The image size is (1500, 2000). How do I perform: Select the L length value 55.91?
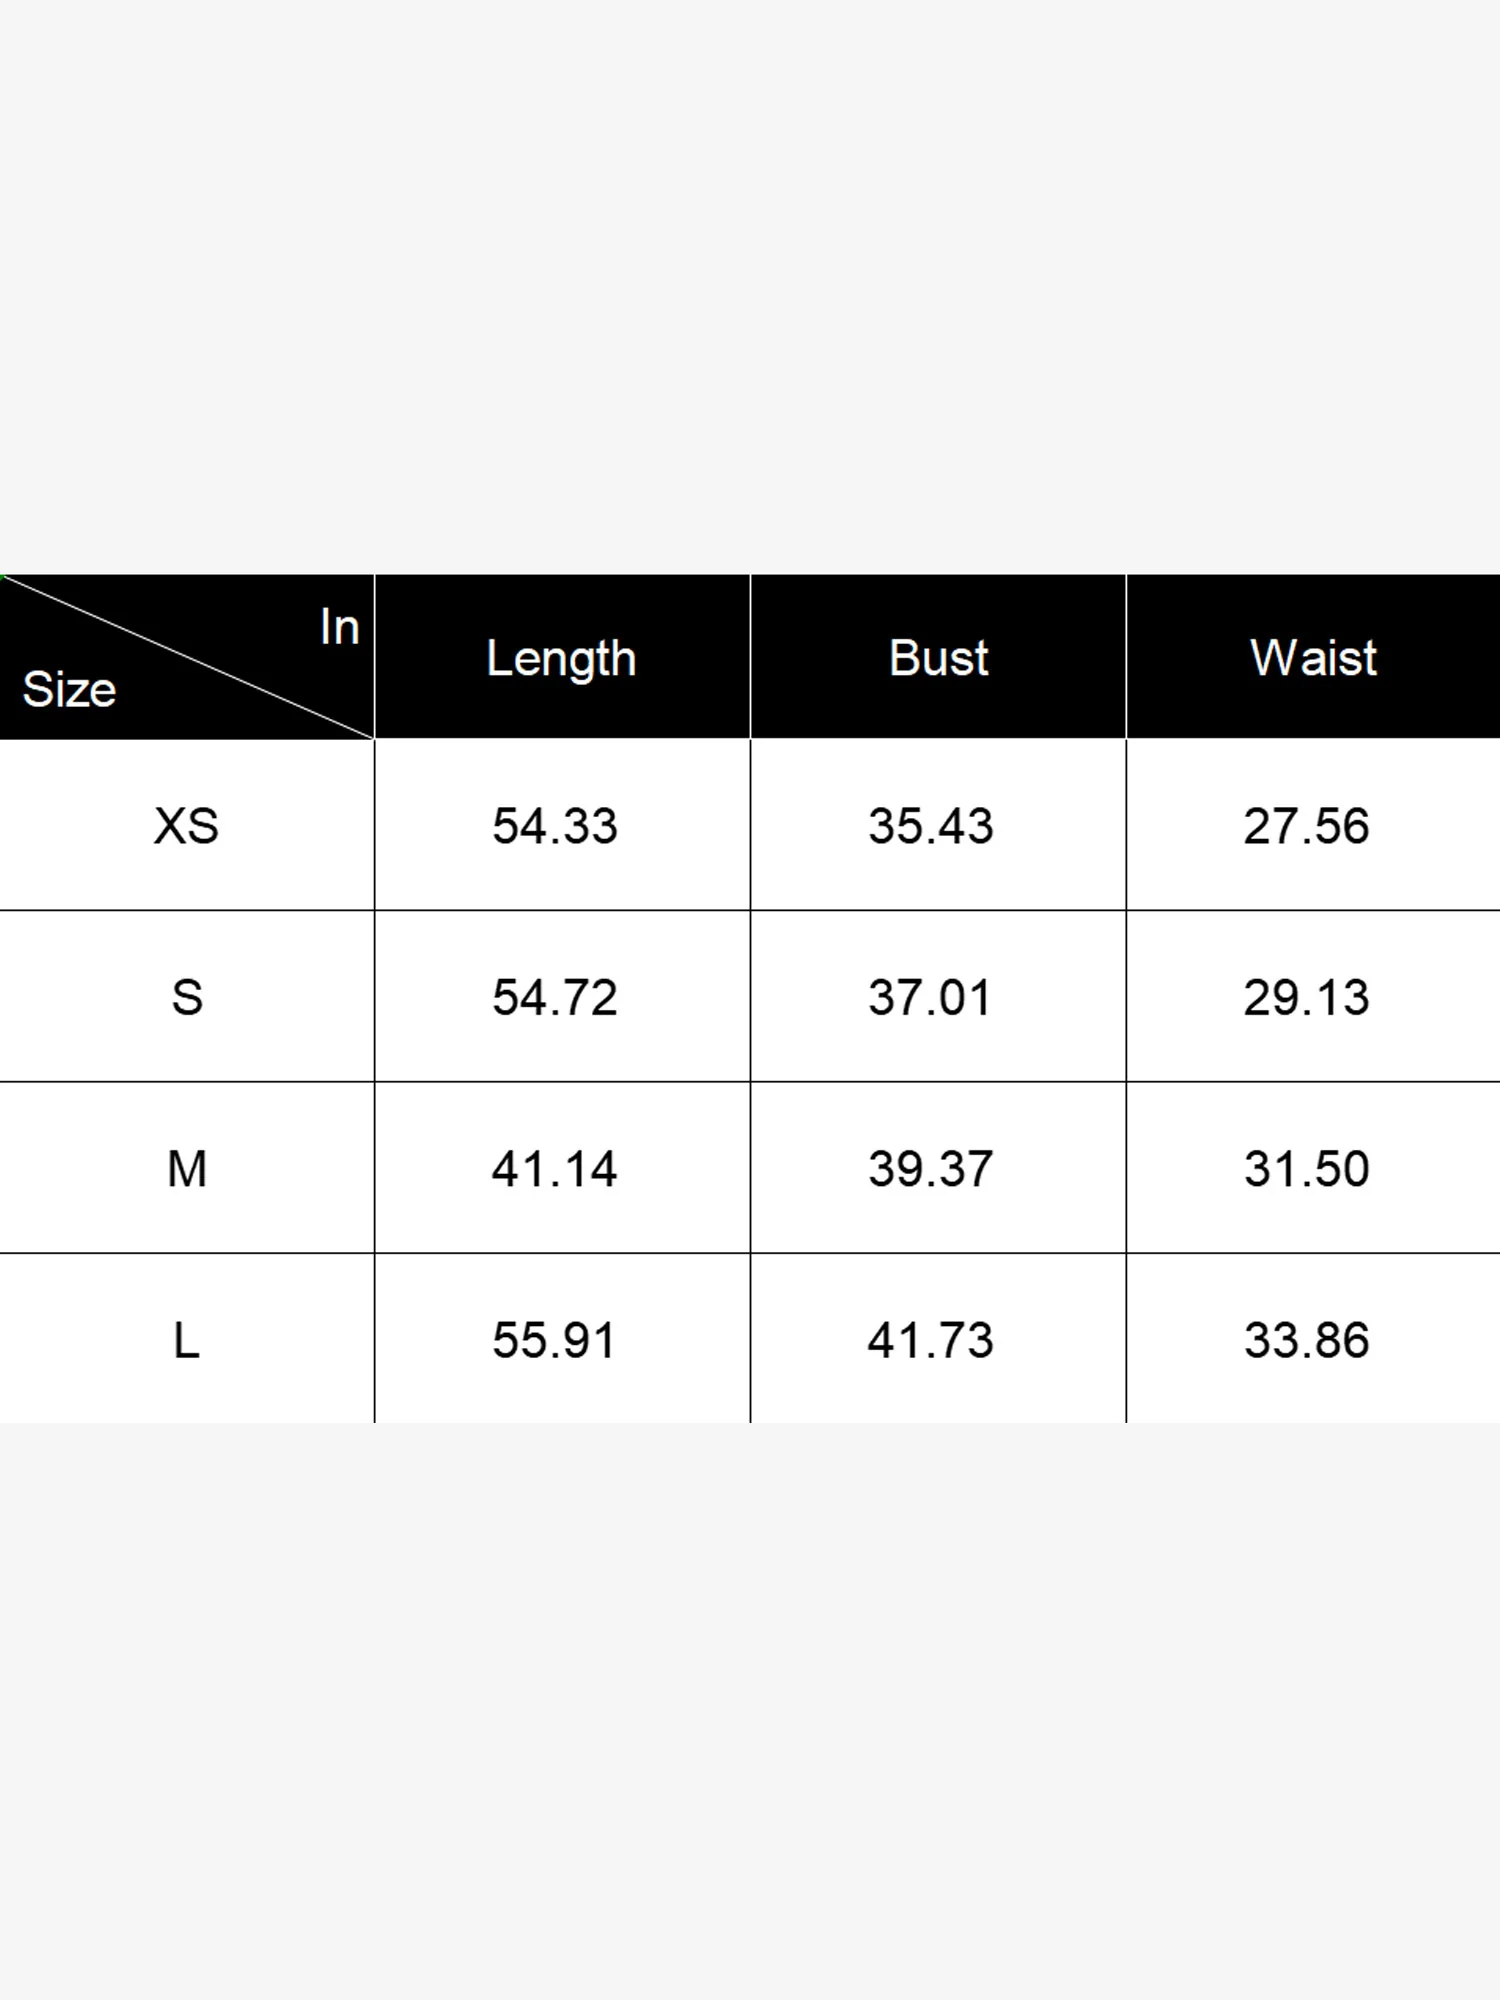[x=554, y=1340]
